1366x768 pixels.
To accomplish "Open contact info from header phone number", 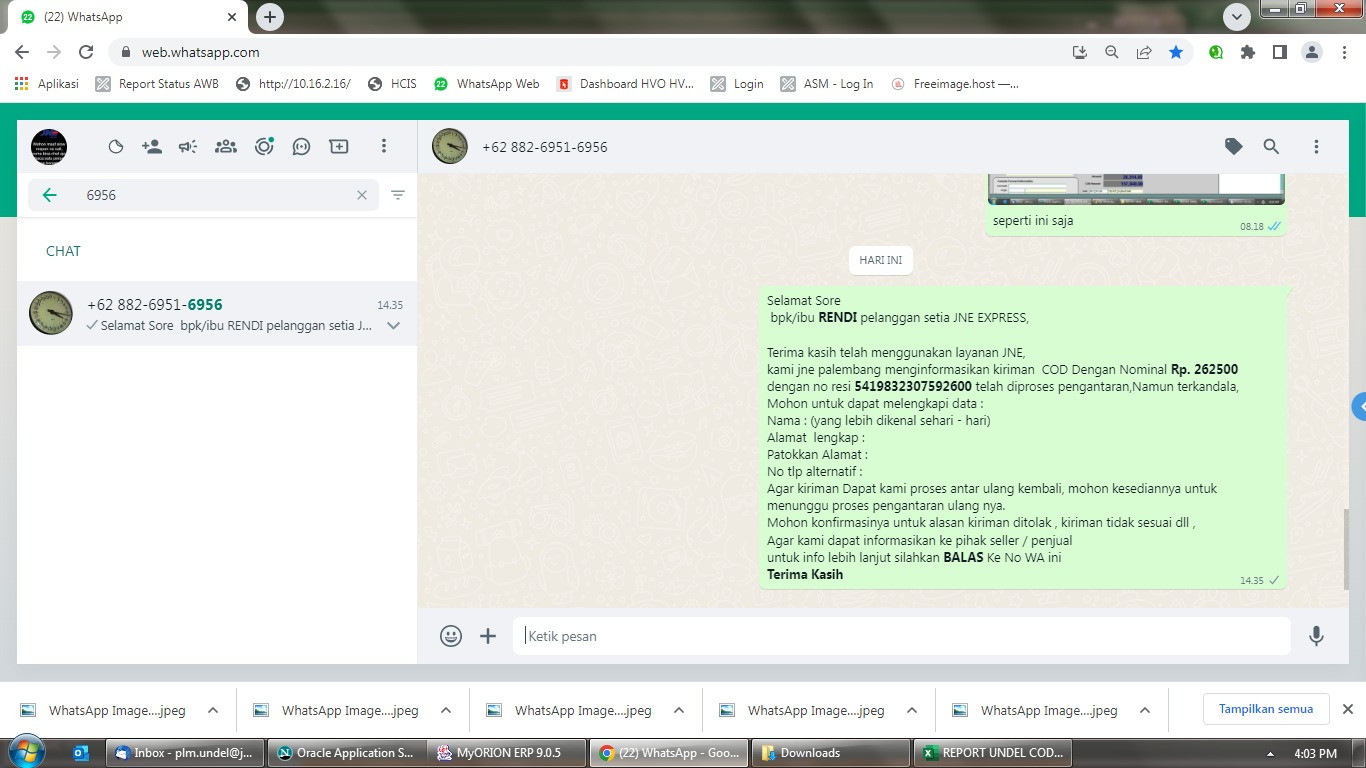I will coord(545,147).
